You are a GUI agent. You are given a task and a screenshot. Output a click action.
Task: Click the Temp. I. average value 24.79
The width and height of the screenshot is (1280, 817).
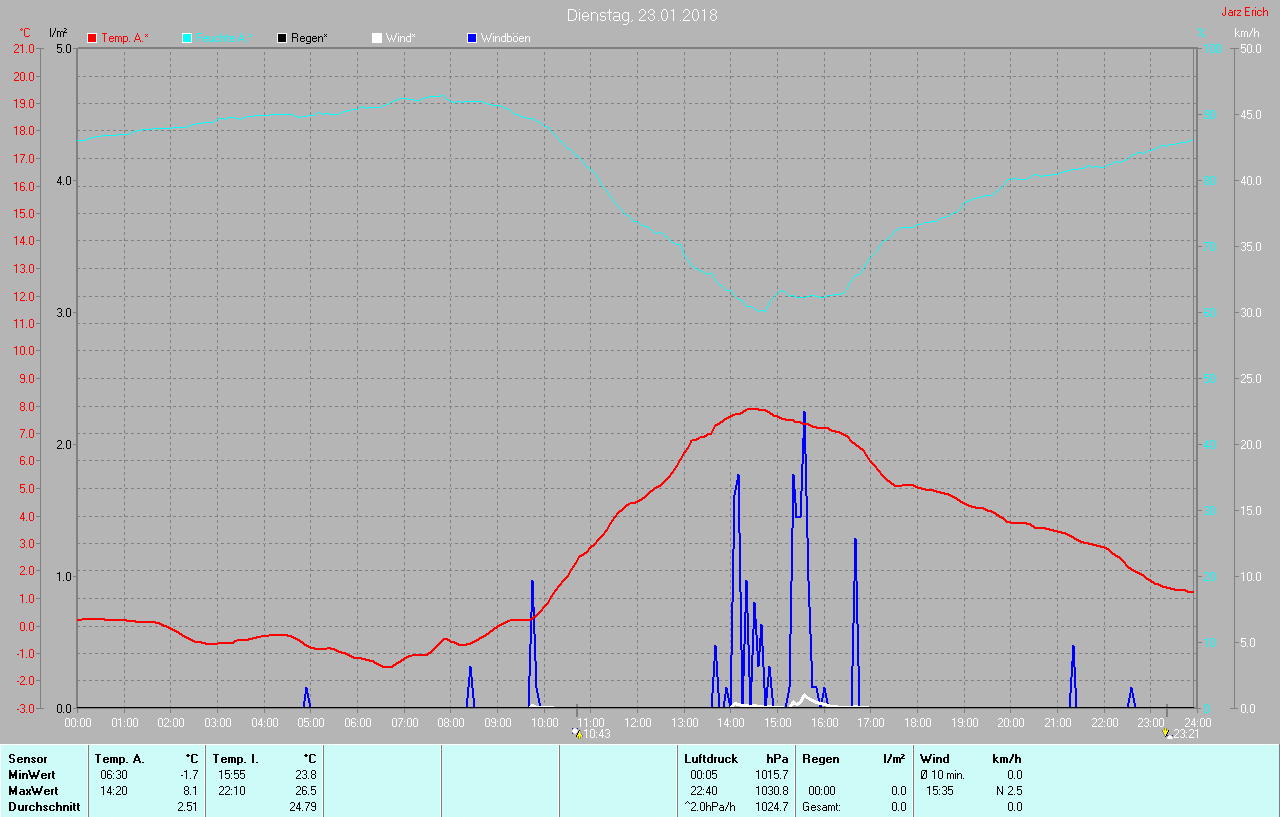[x=303, y=807]
